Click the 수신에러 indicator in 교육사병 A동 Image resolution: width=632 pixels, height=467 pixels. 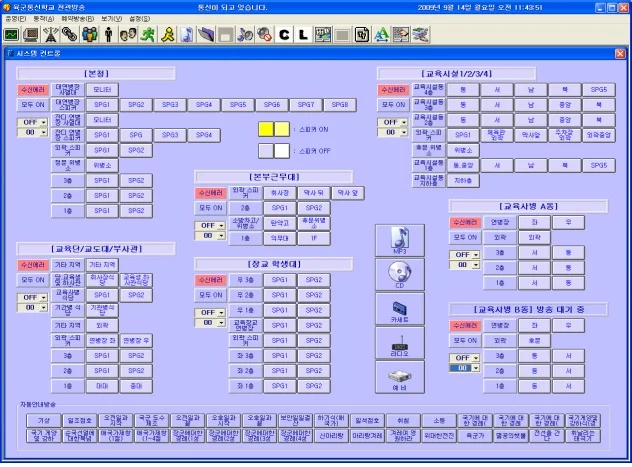[x=465, y=222]
